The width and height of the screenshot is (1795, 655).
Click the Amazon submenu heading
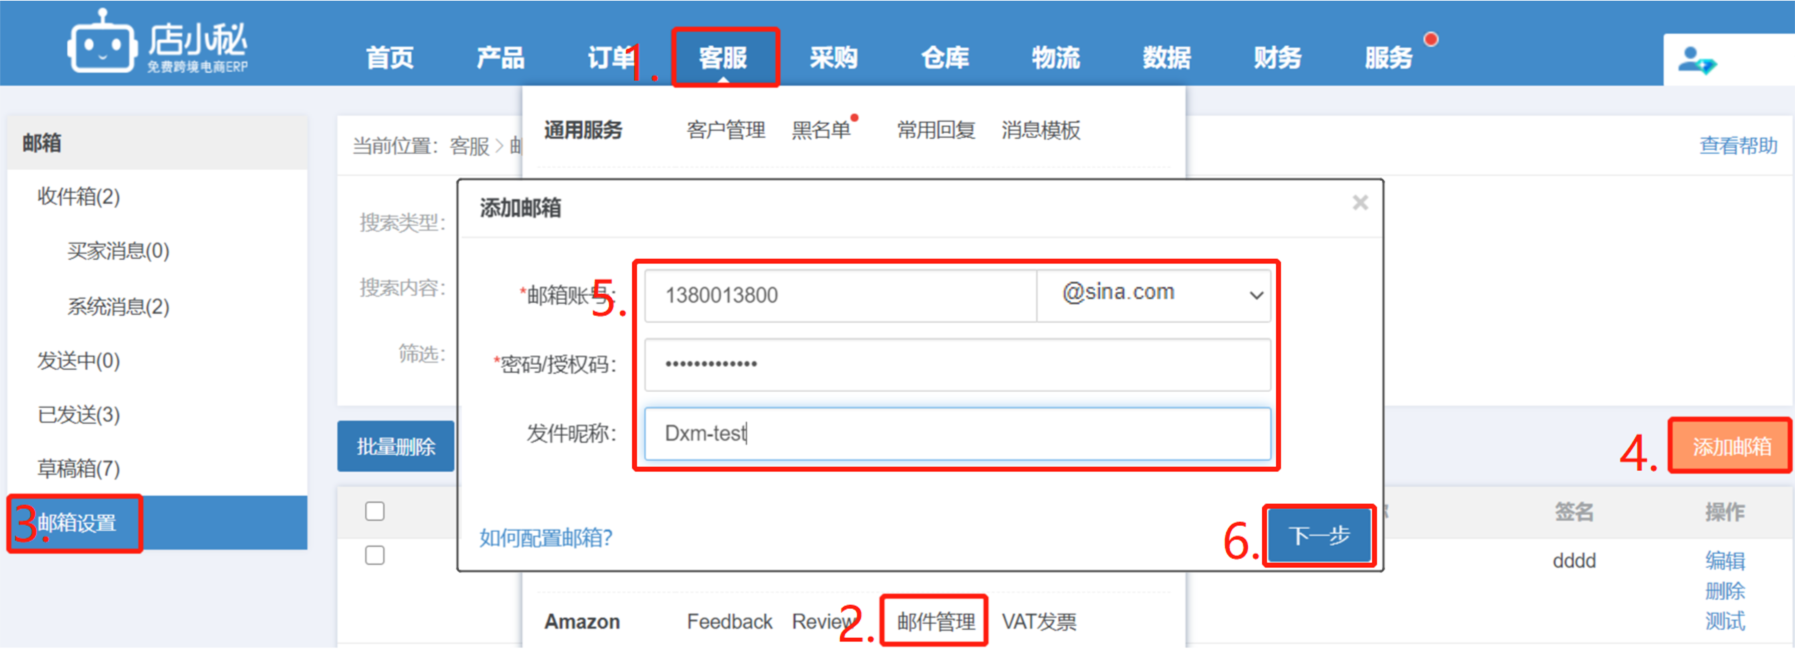pos(582,622)
